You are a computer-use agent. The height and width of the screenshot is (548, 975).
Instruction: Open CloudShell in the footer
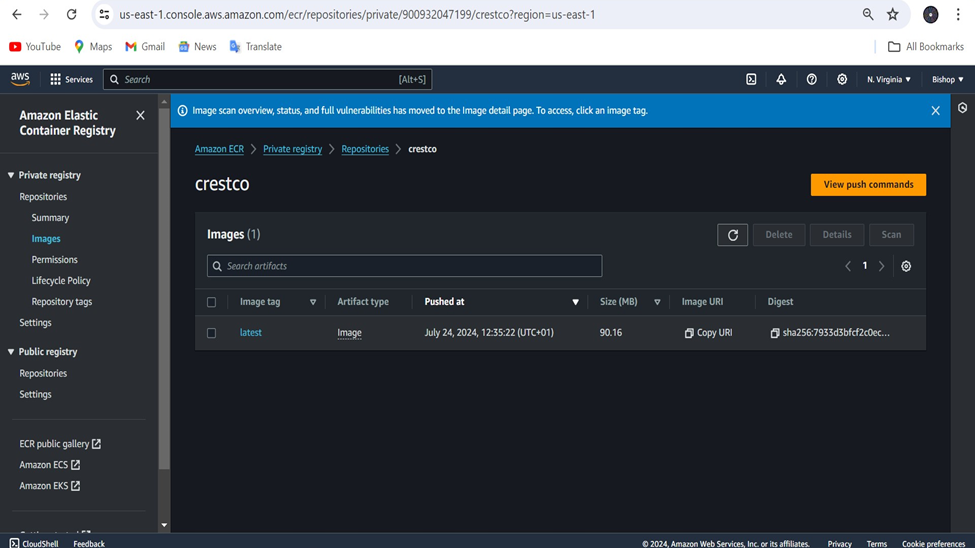(x=34, y=543)
